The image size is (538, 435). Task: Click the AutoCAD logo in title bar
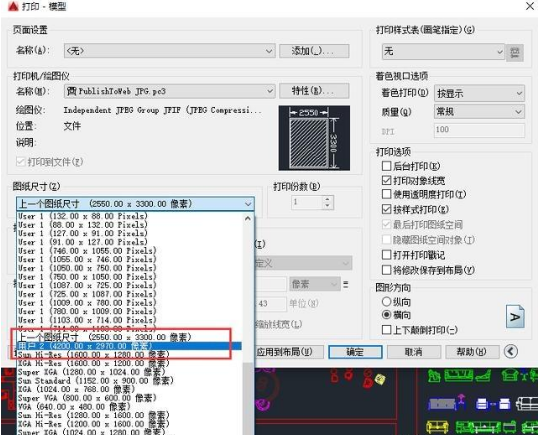pyautogui.click(x=13, y=6)
